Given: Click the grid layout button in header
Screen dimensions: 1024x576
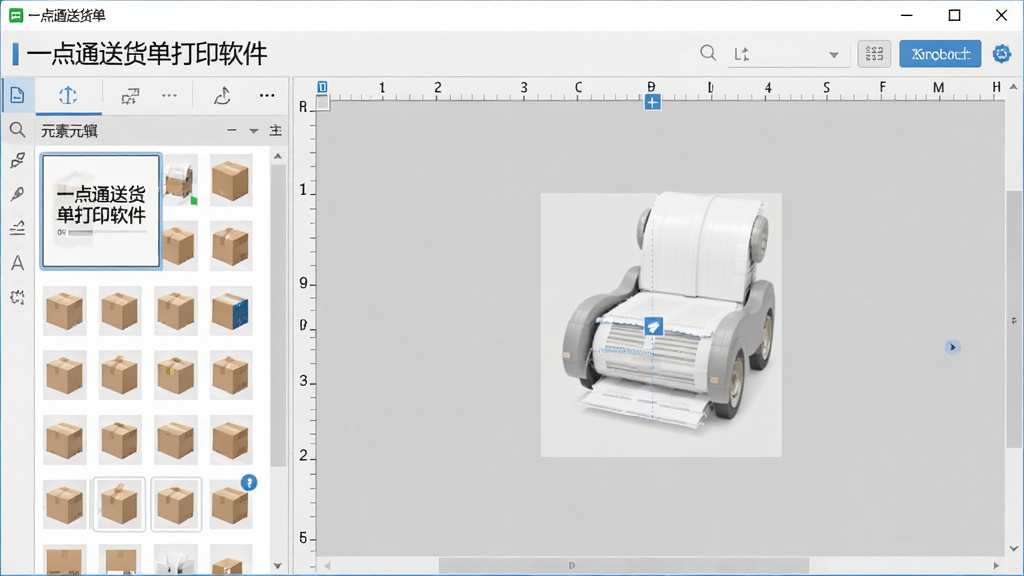Looking at the screenshot, I should pyautogui.click(x=874, y=54).
